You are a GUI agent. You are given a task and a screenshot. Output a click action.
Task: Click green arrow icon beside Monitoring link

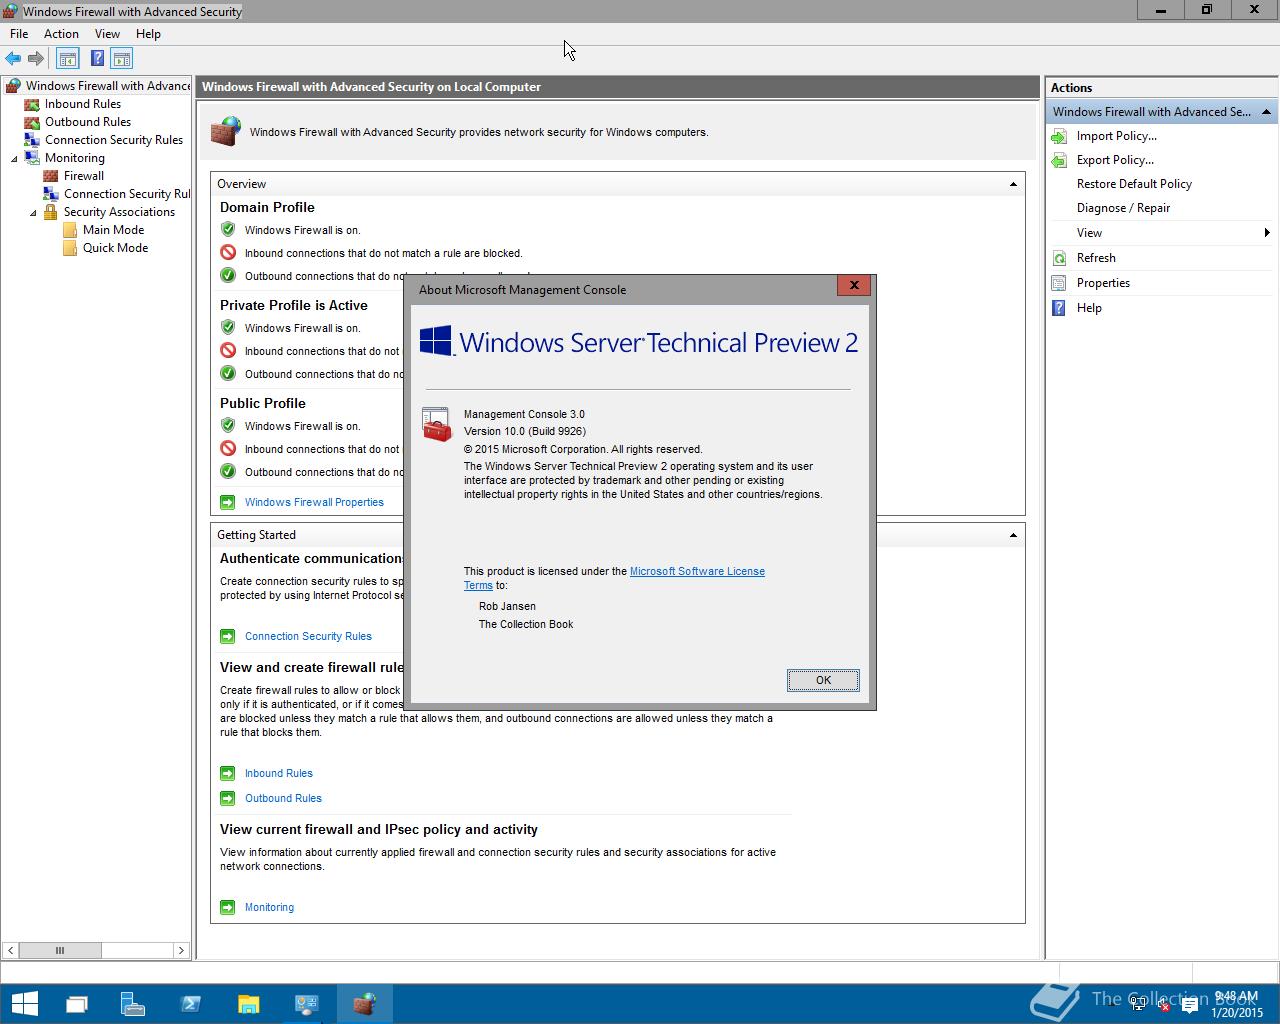click(x=227, y=907)
